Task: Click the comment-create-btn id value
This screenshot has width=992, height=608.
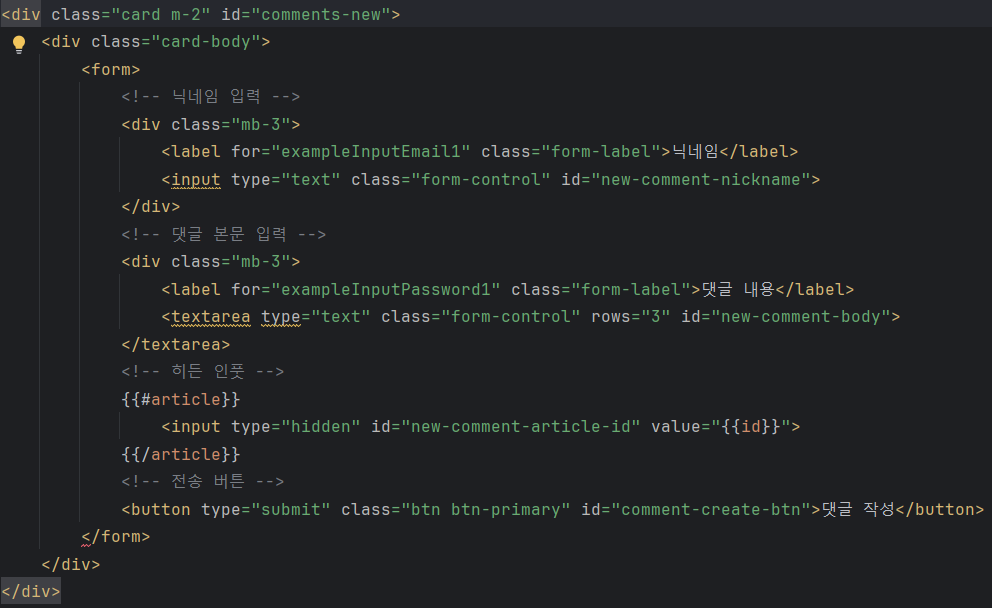Action: [x=710, y=510]
